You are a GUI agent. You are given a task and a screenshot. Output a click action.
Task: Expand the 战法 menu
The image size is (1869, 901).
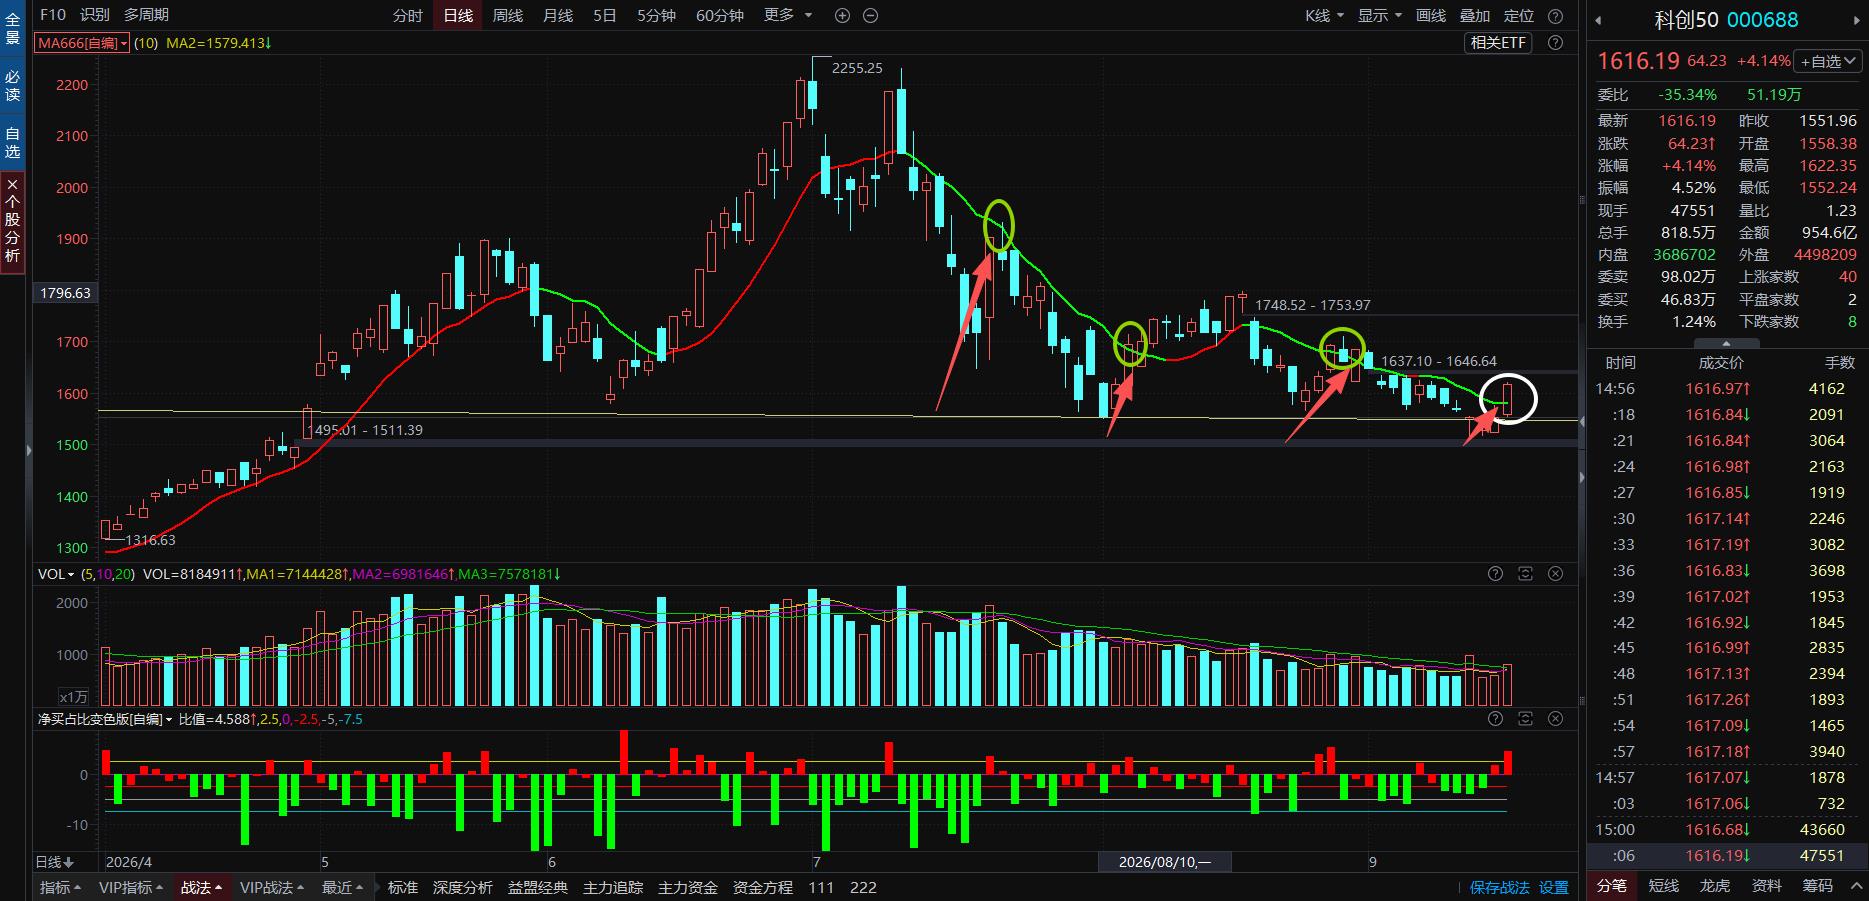[x=202, y=888]
